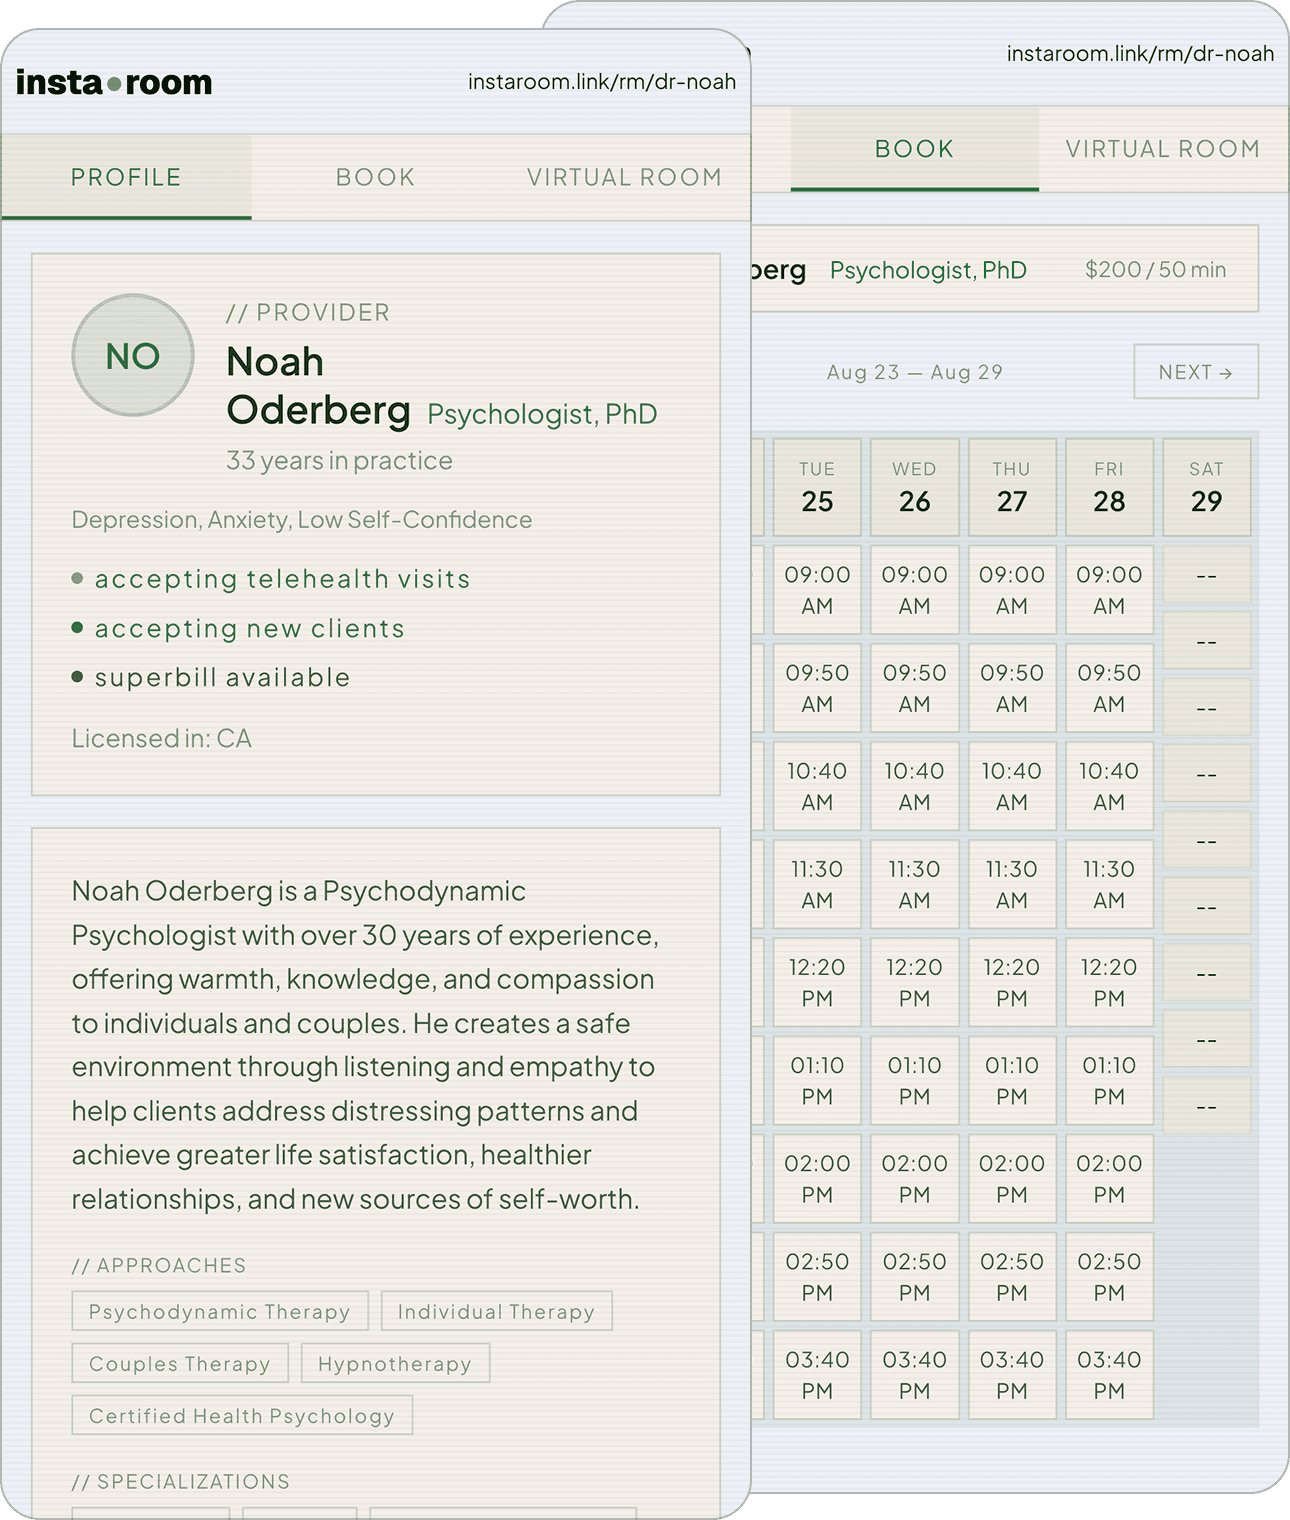Book the 02:00 PM slot on Thursday 27

1012,1178
